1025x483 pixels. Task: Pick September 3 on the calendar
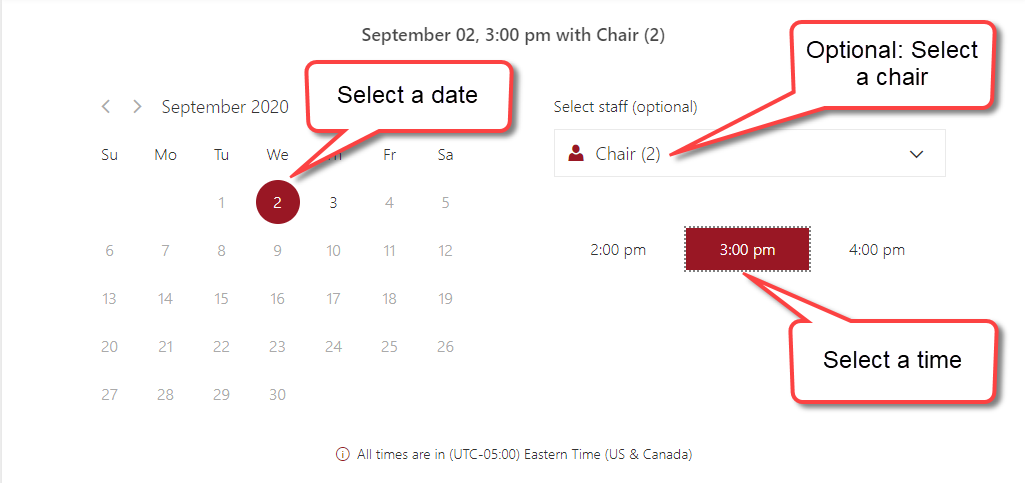pos(333,203)
